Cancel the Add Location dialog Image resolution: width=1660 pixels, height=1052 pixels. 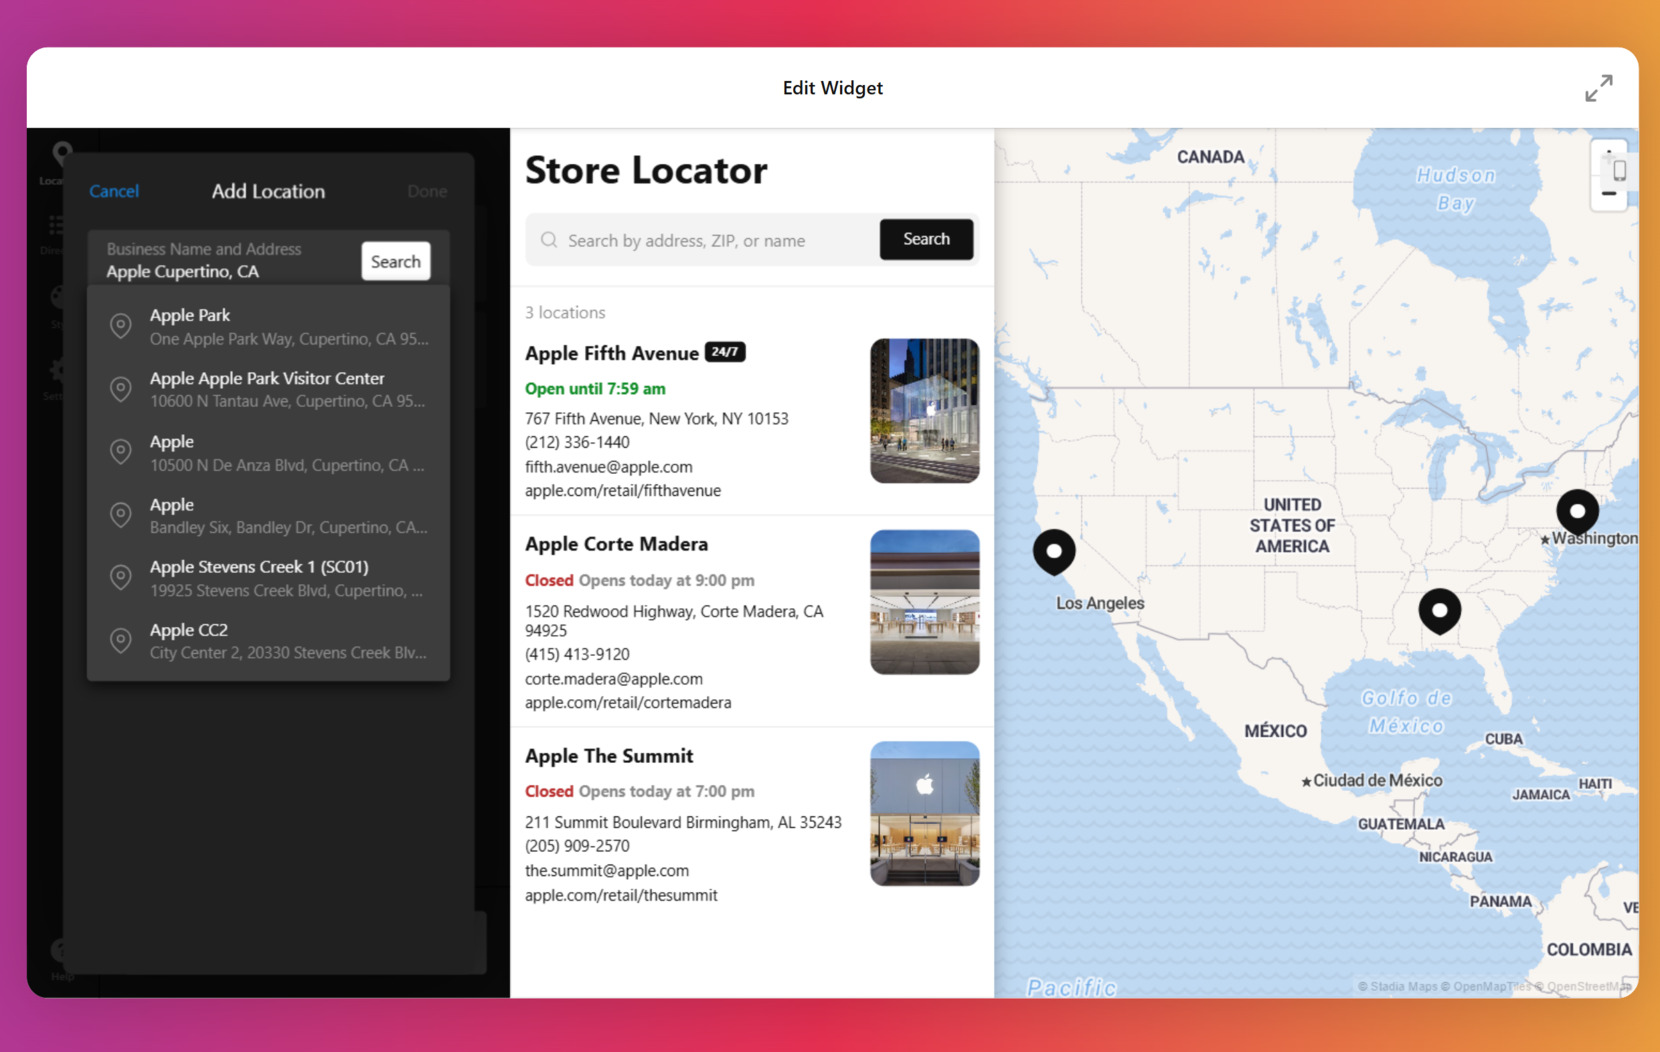114,191
